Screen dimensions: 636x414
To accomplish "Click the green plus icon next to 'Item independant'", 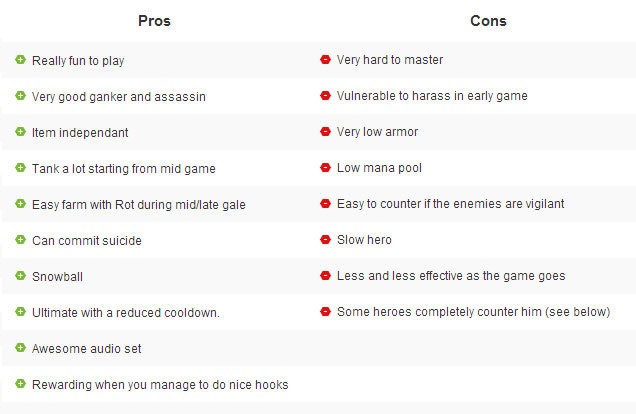I will [x=21, y=132].
